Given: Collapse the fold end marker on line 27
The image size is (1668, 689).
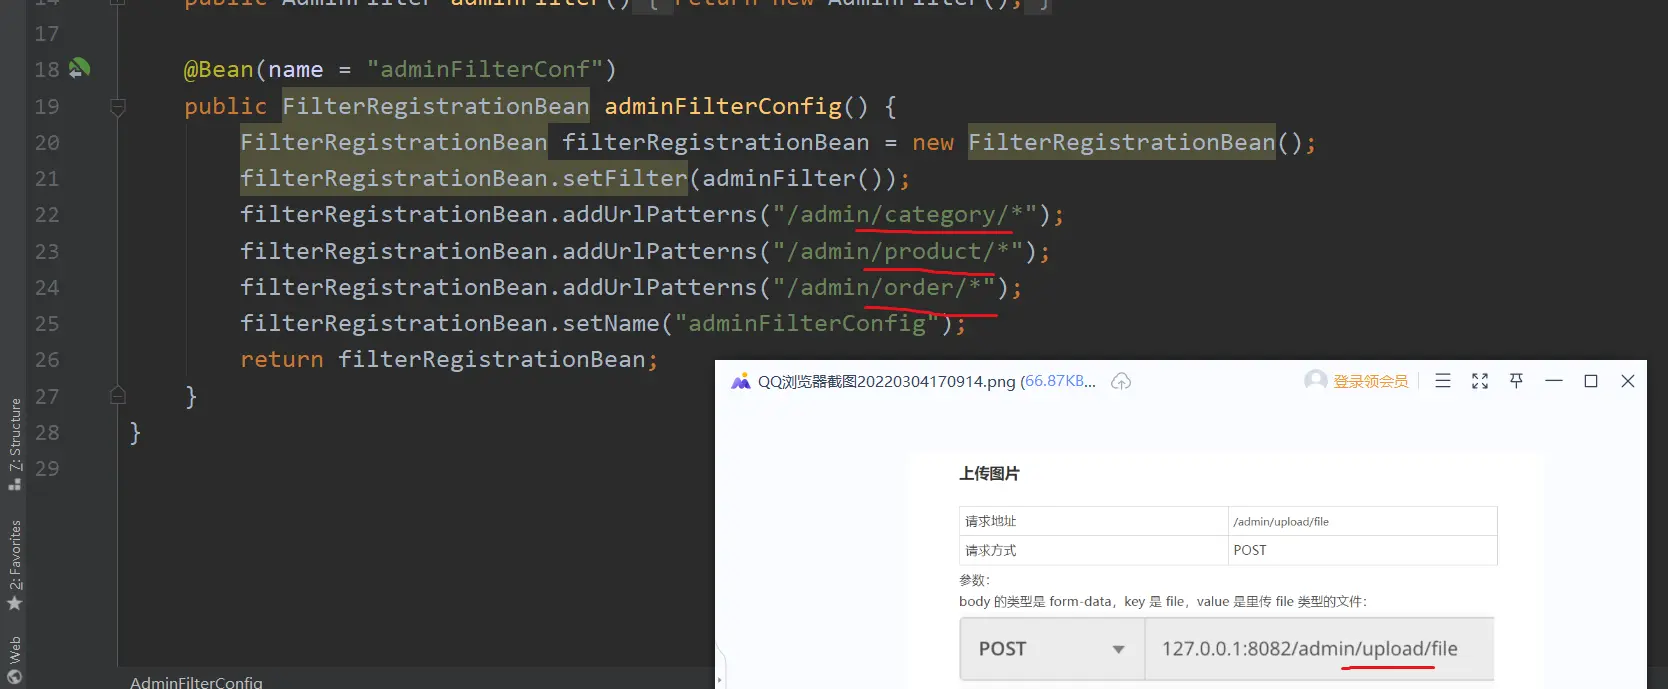Looking at the screenshot, I should point(117,395).
